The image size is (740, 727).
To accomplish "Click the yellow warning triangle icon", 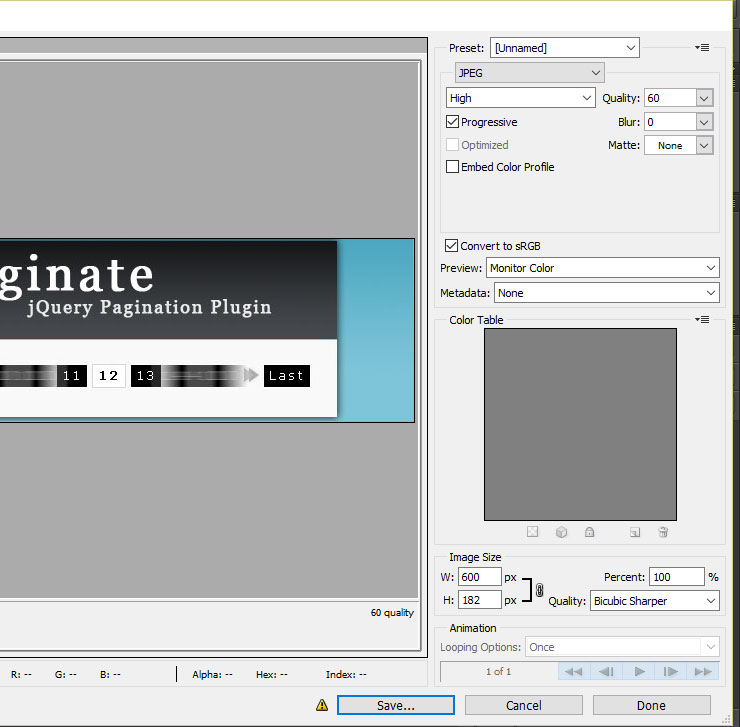I will pos(322,705).
